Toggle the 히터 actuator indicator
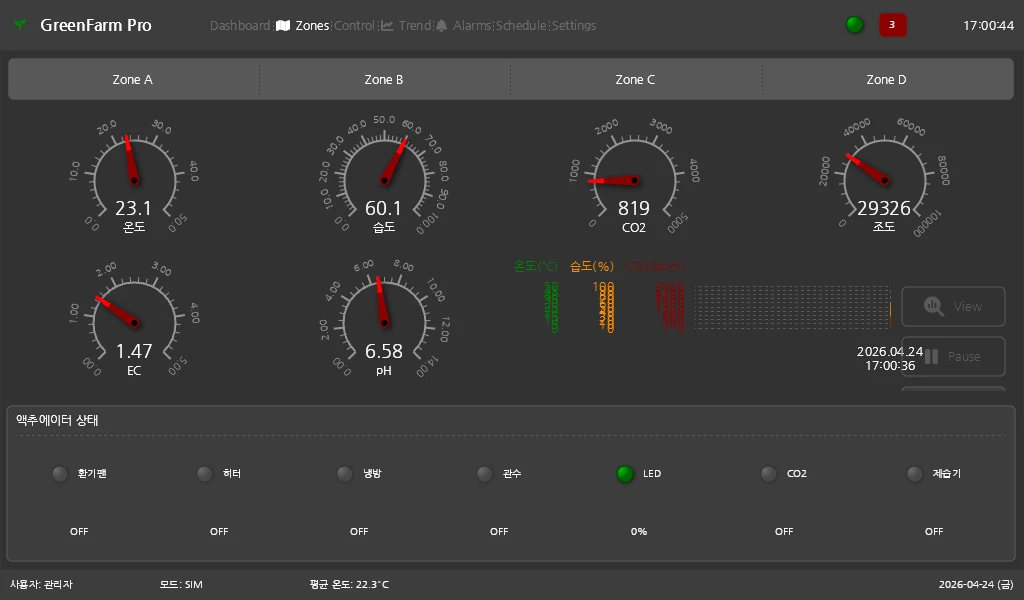 [x=204, y=474]
